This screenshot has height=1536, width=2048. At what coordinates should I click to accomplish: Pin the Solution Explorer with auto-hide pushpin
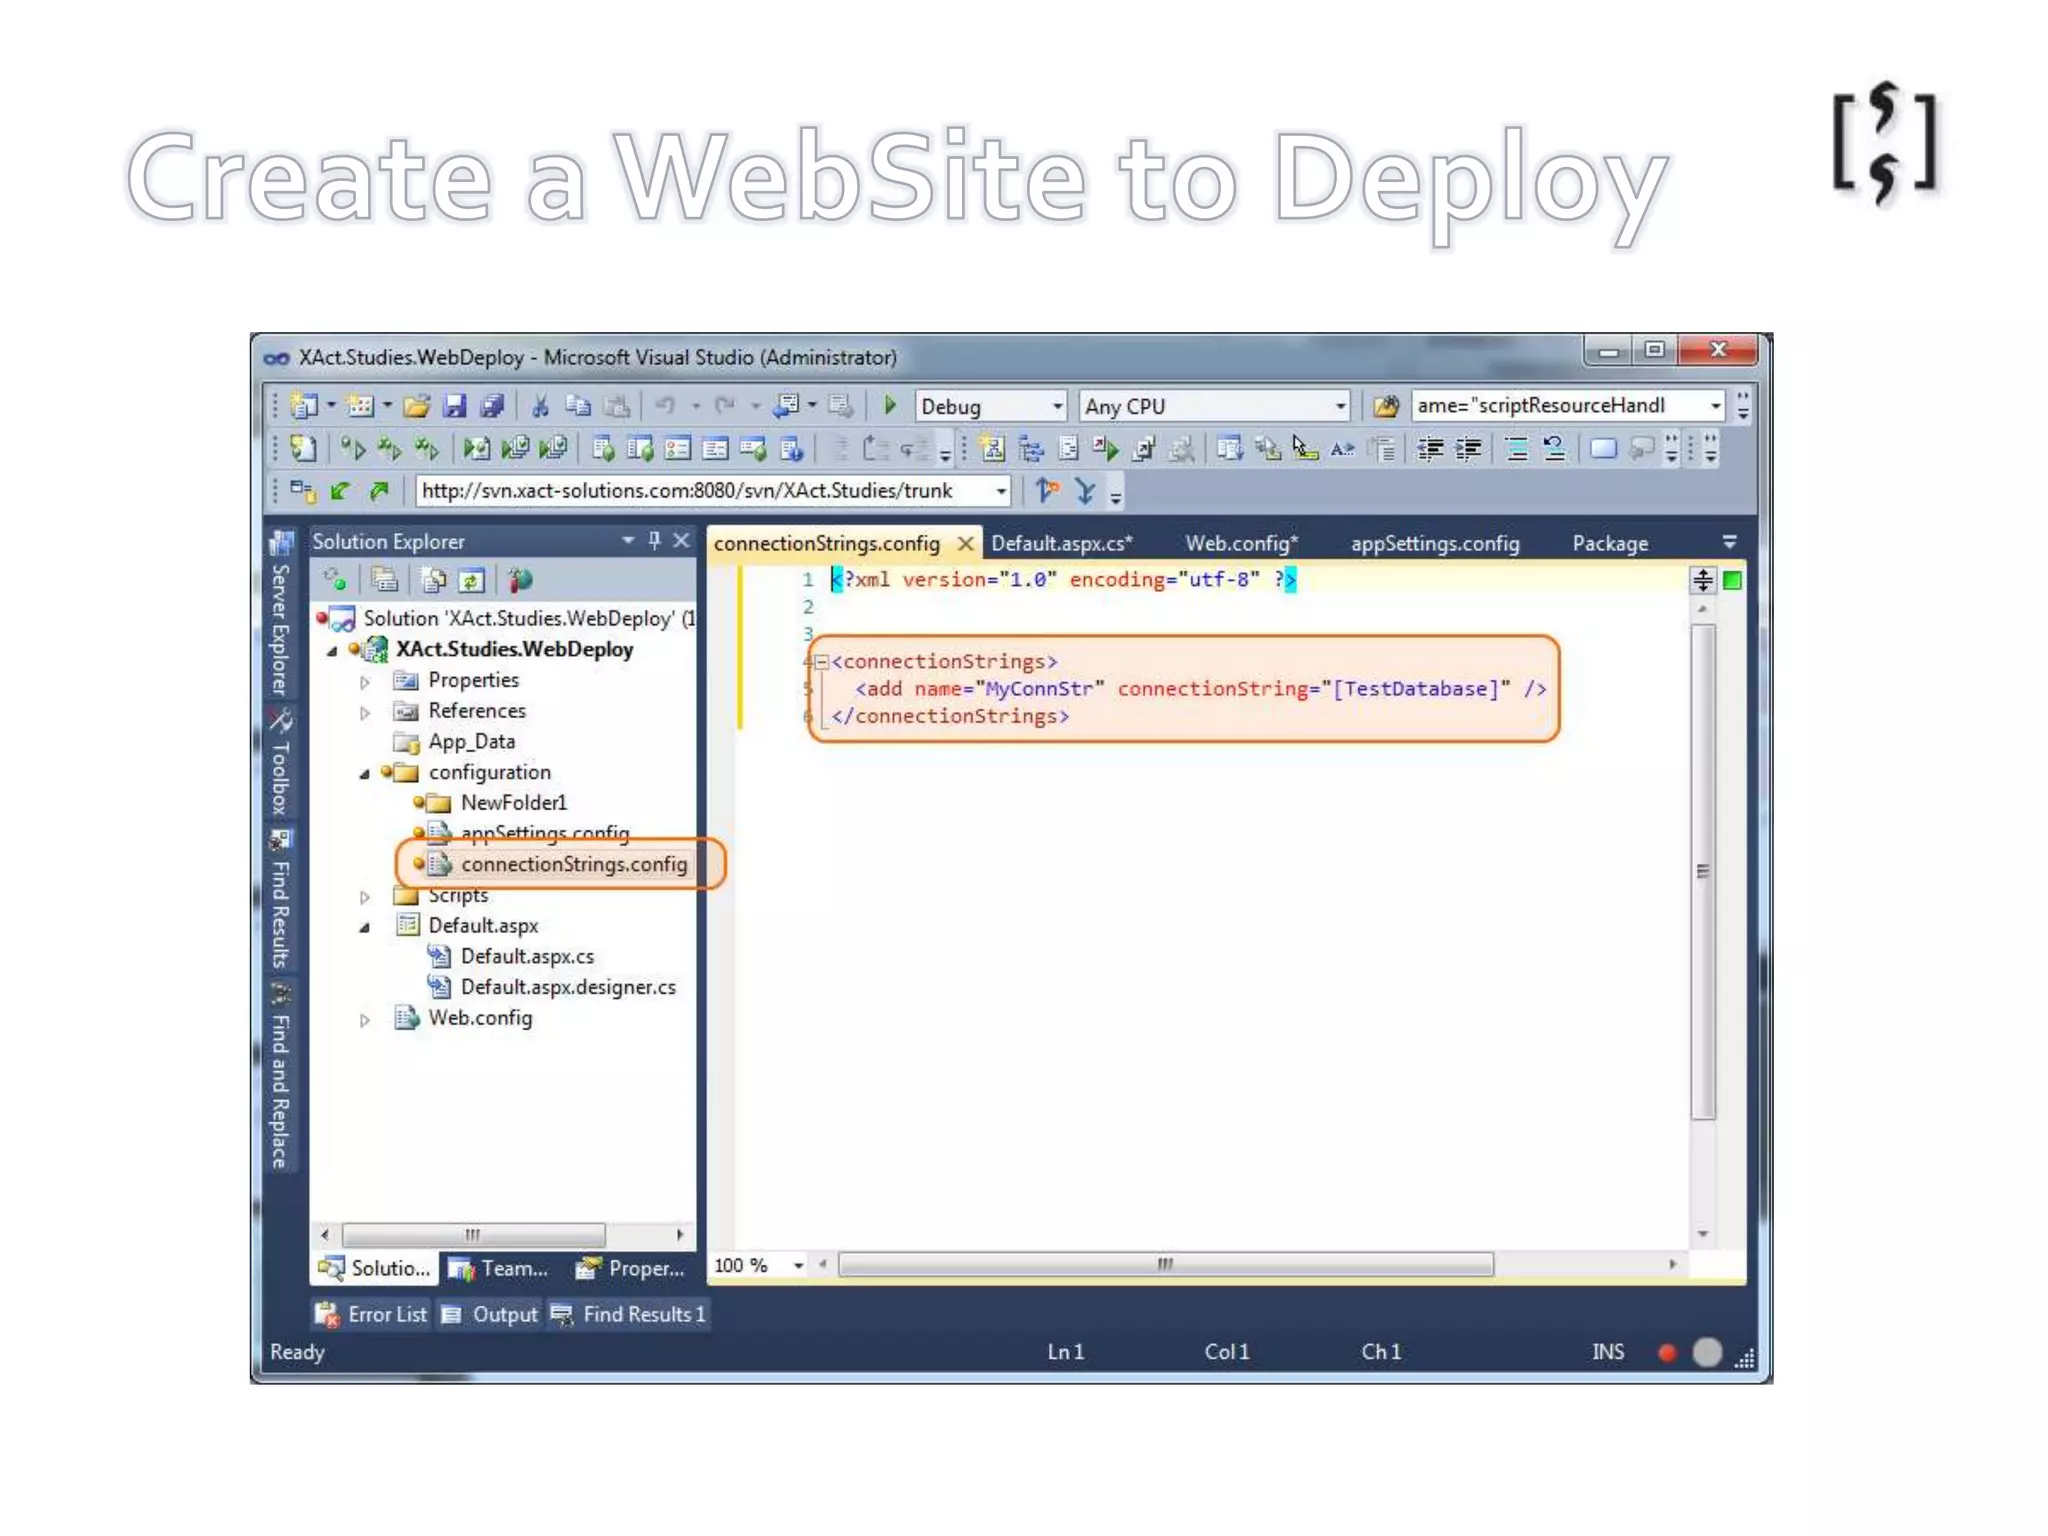coord(655,540)
